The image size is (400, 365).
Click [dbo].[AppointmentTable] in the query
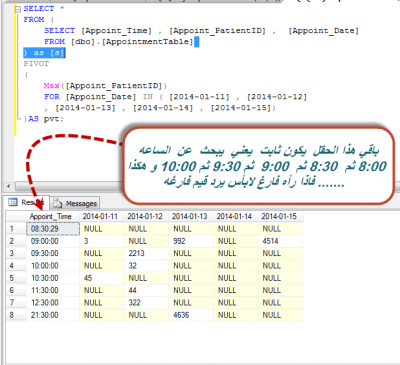132,42
